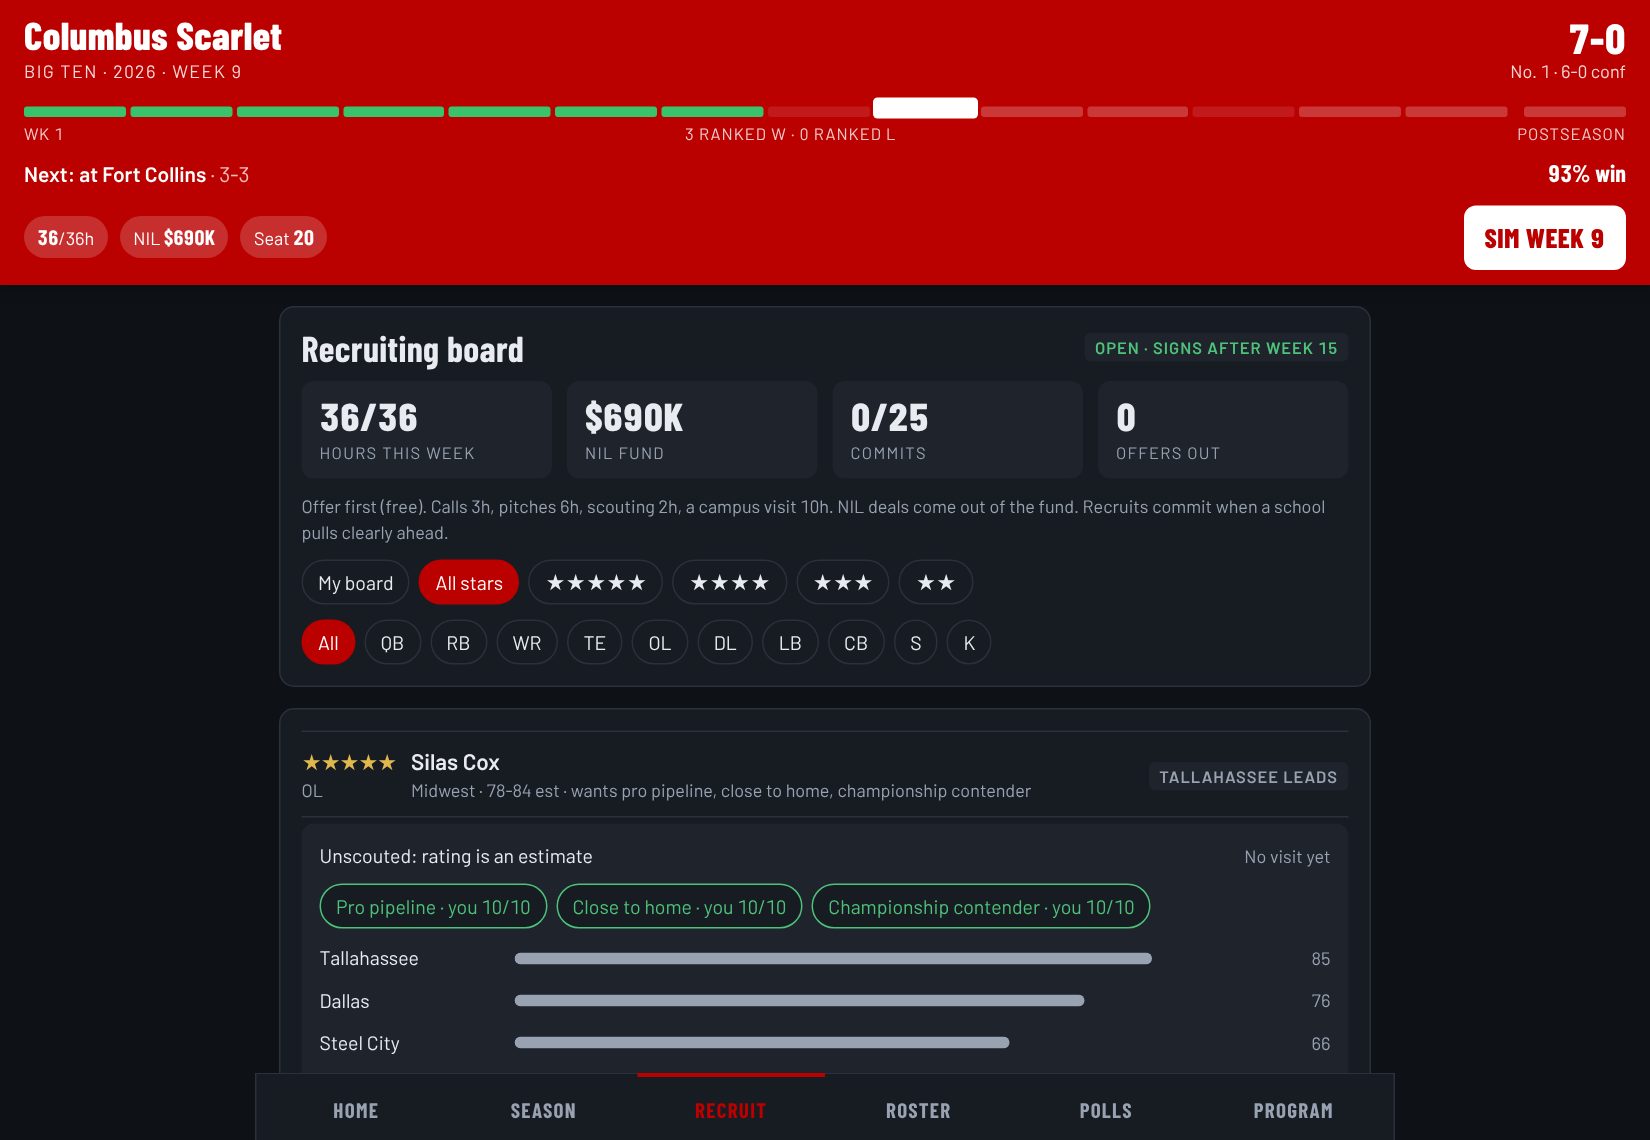Filter by LB position
Screen dimensions: 1650x1140
[790, 643]
